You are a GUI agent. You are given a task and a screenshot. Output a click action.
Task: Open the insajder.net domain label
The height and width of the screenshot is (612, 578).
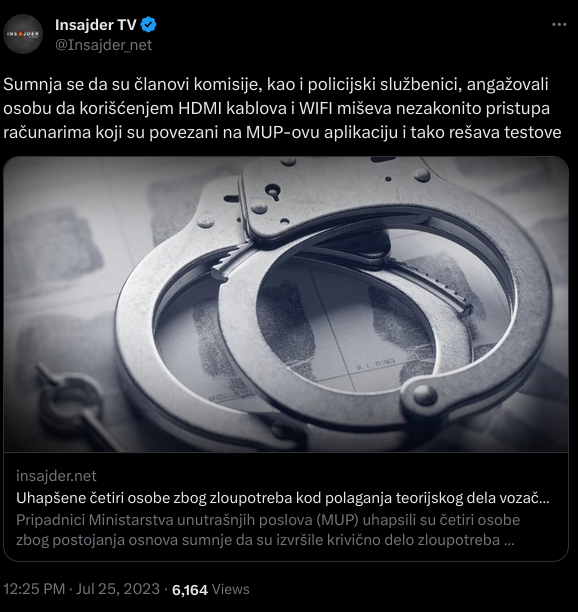pyautogui.click(x=56, y=476)
